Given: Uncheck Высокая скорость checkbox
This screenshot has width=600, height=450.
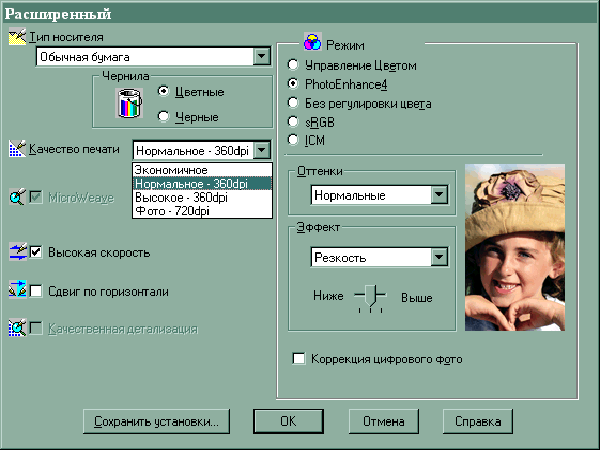Looking at the screenshot, I should pyautogui.click(x=36, y=252).
